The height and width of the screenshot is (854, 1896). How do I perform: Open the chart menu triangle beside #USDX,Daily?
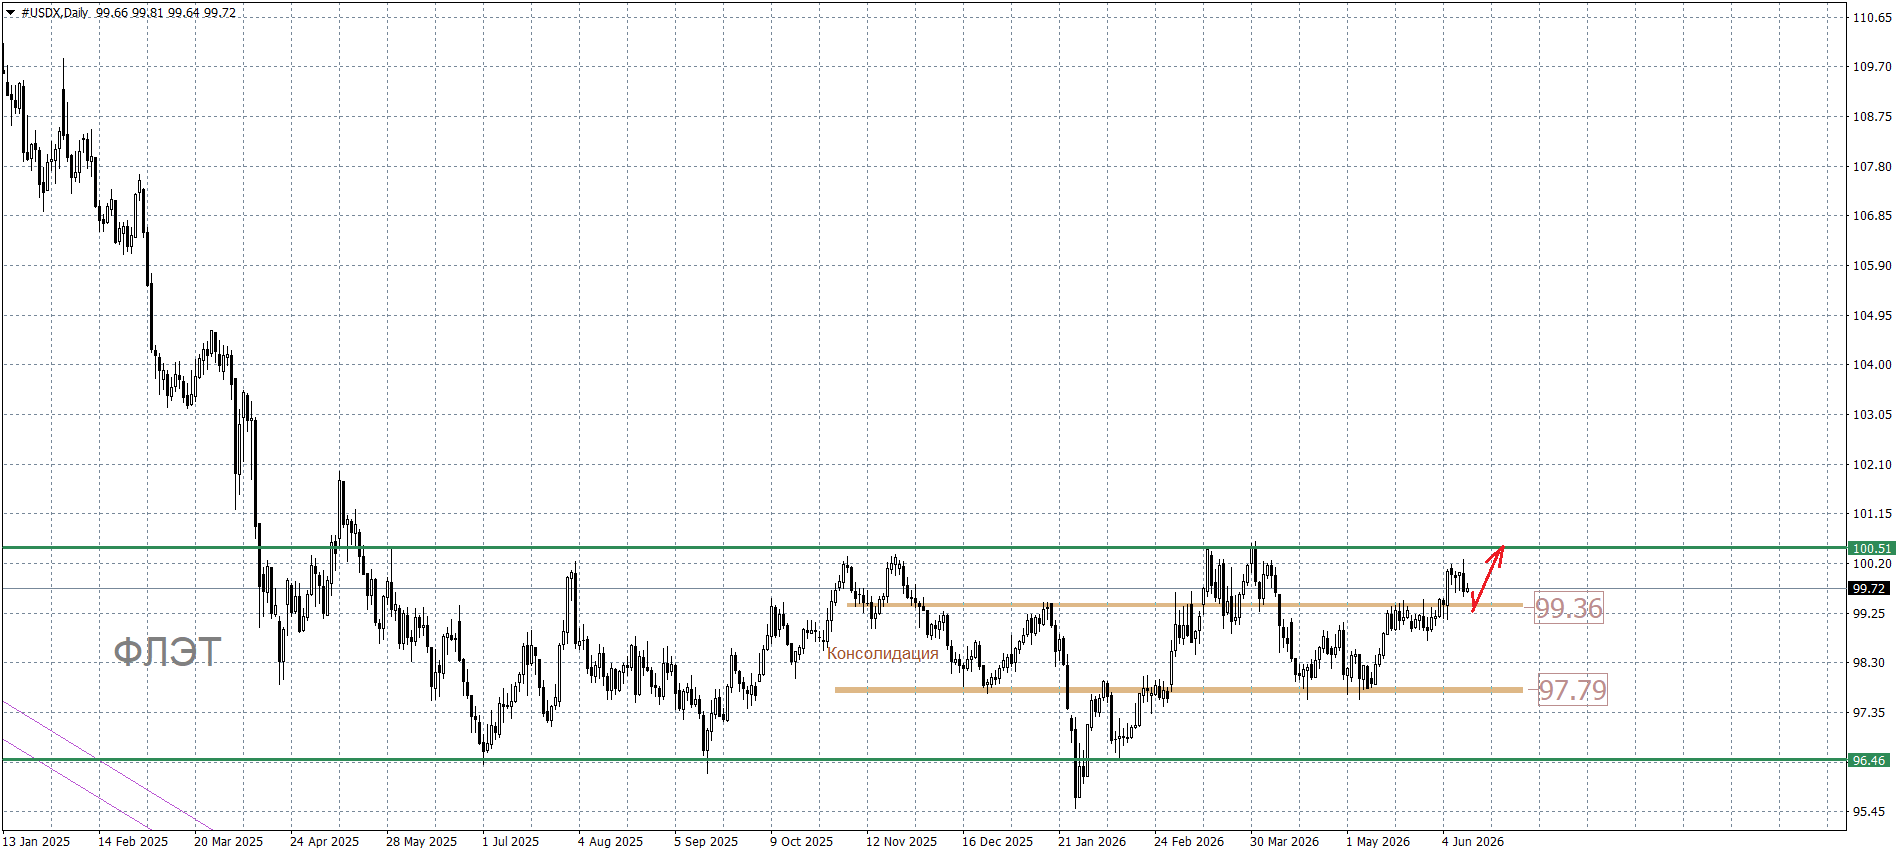[x=10, y=13]
